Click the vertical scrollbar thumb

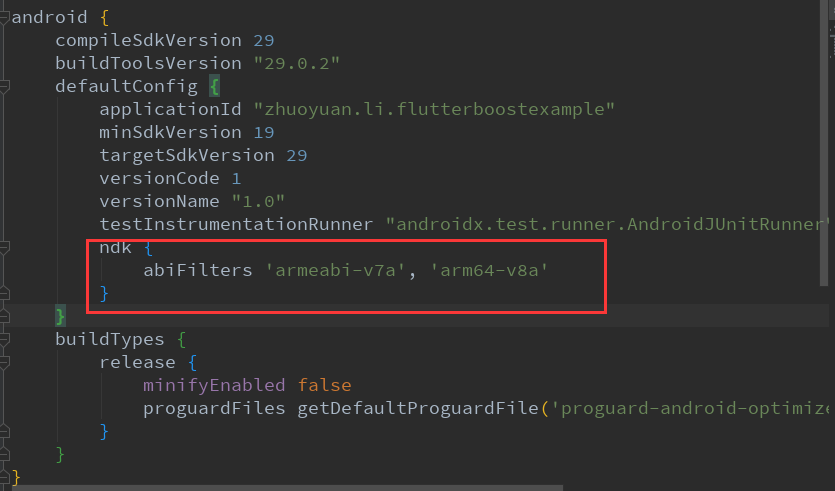point(824,144)
